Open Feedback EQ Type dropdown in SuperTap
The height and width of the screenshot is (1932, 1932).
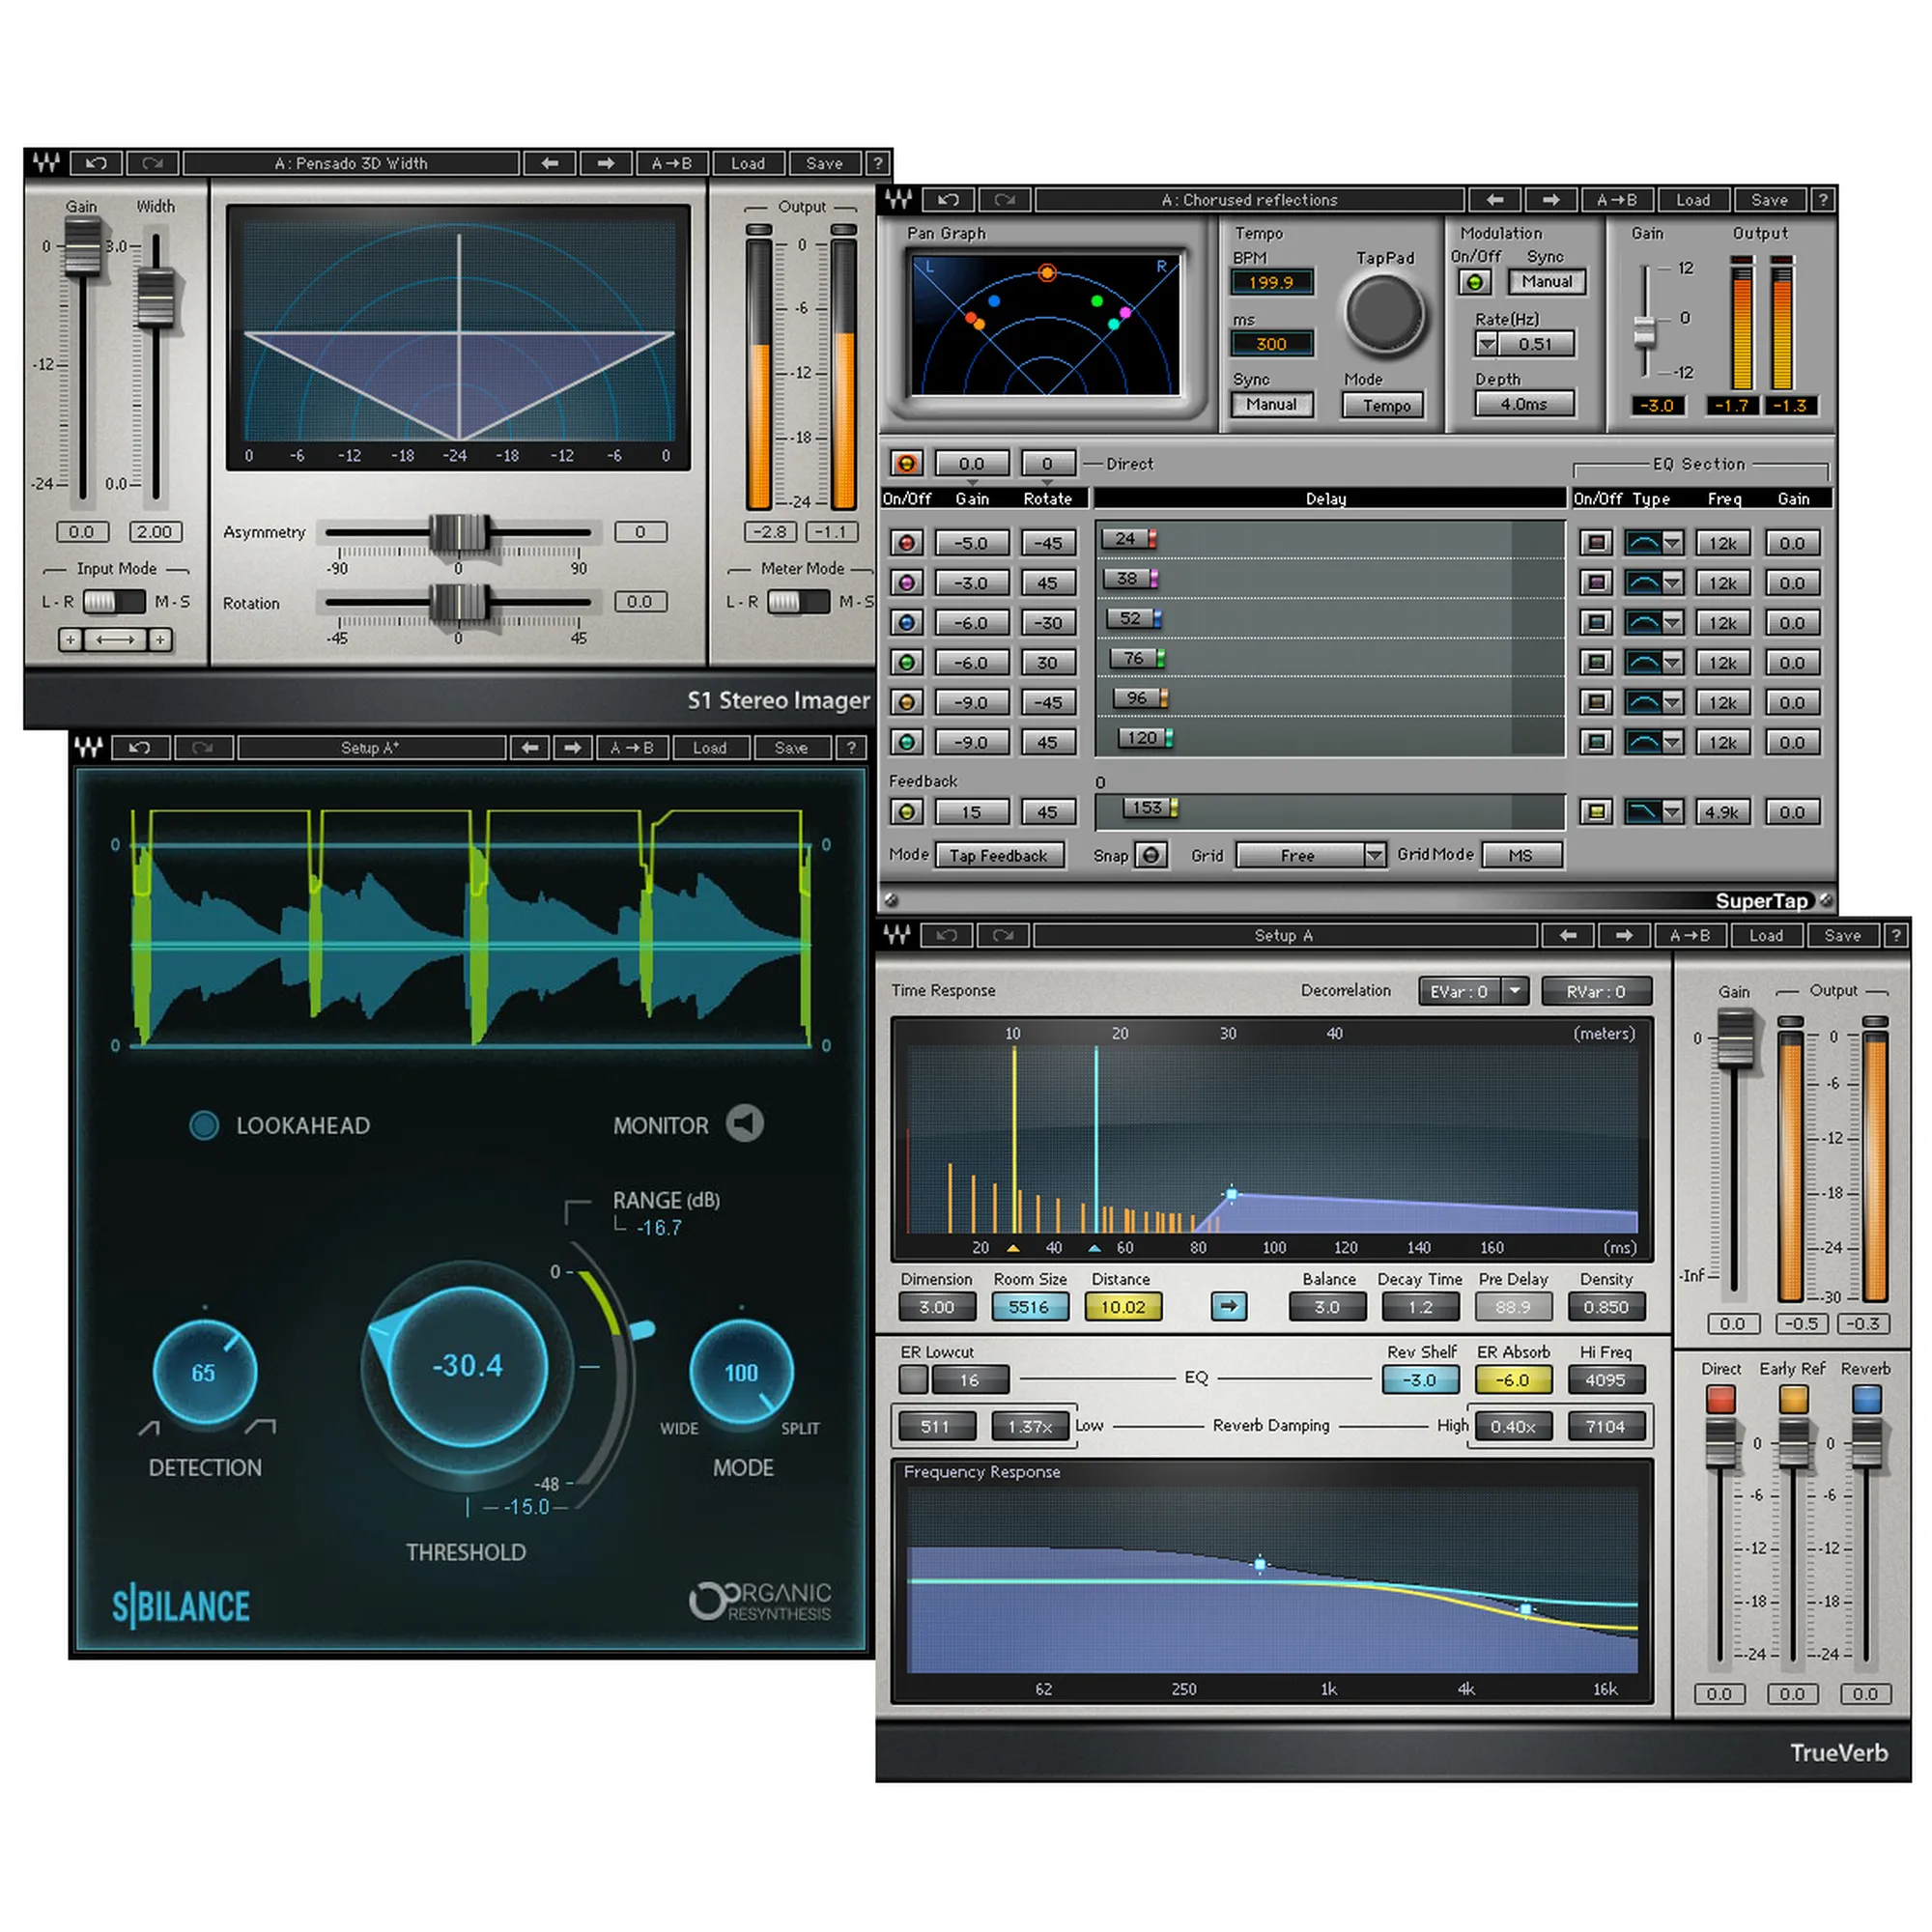tap(1672, 812)
